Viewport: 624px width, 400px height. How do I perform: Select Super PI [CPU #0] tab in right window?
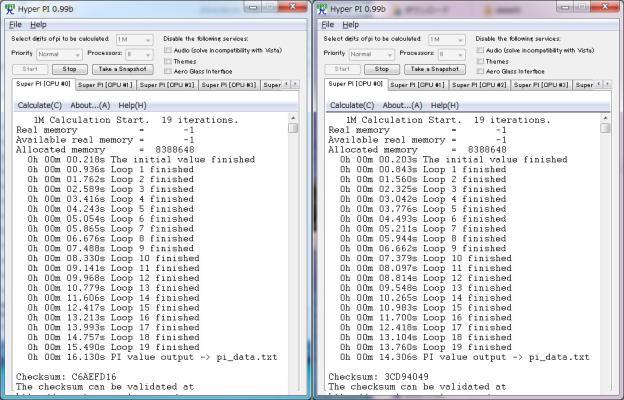(x=356, y=84)
